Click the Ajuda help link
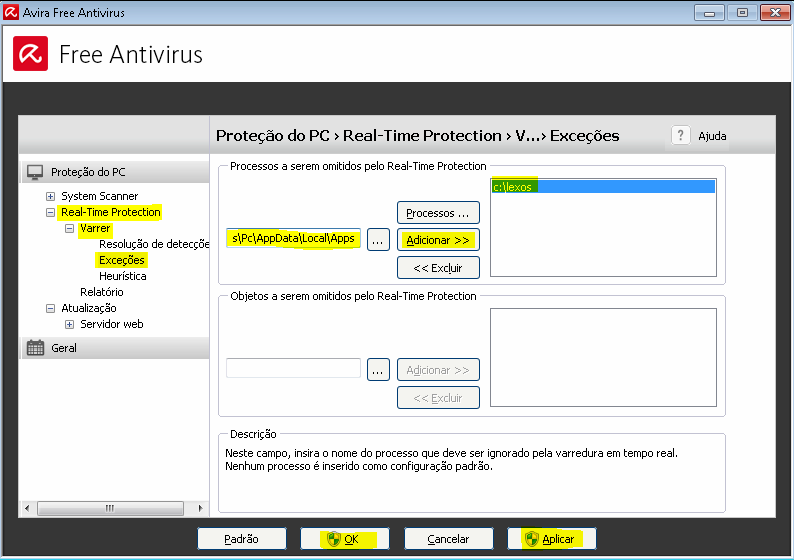Screen dimensions: 794x560 pos(712,136)
